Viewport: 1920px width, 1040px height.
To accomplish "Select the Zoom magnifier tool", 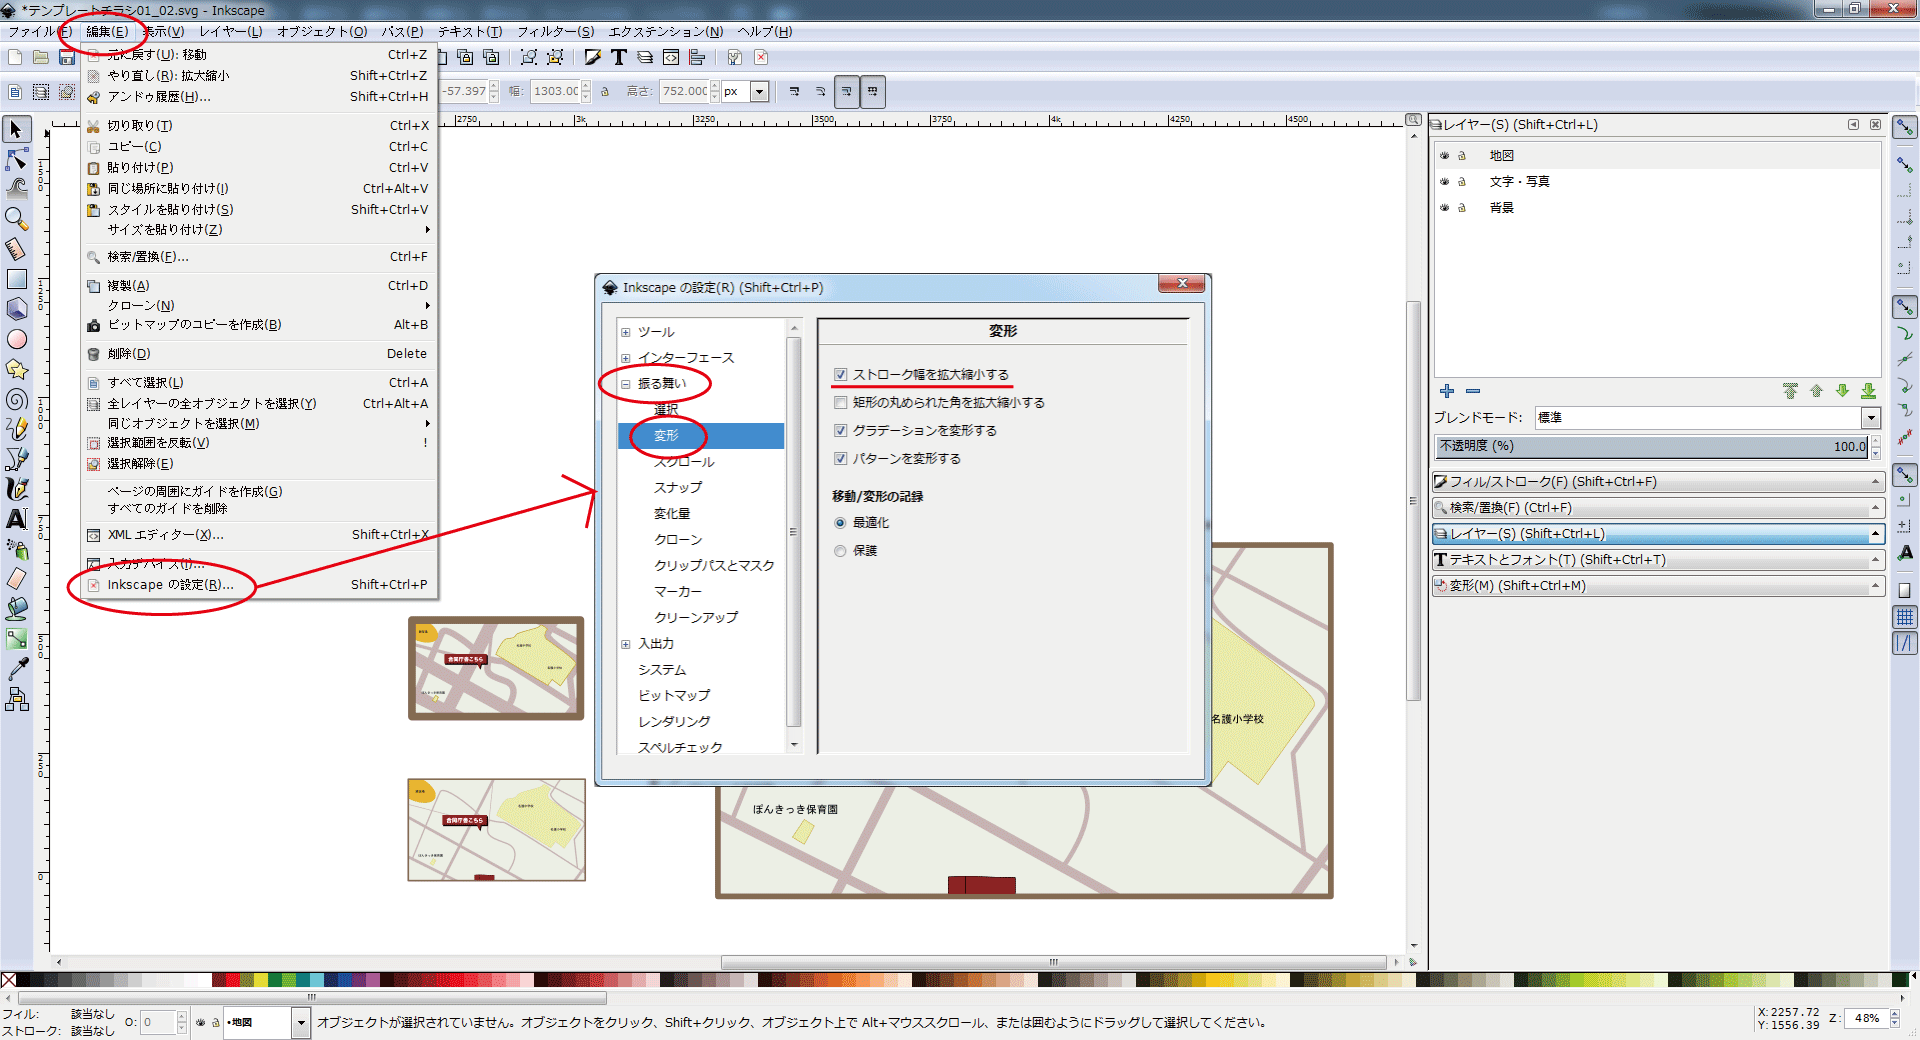I will [16, 218].
